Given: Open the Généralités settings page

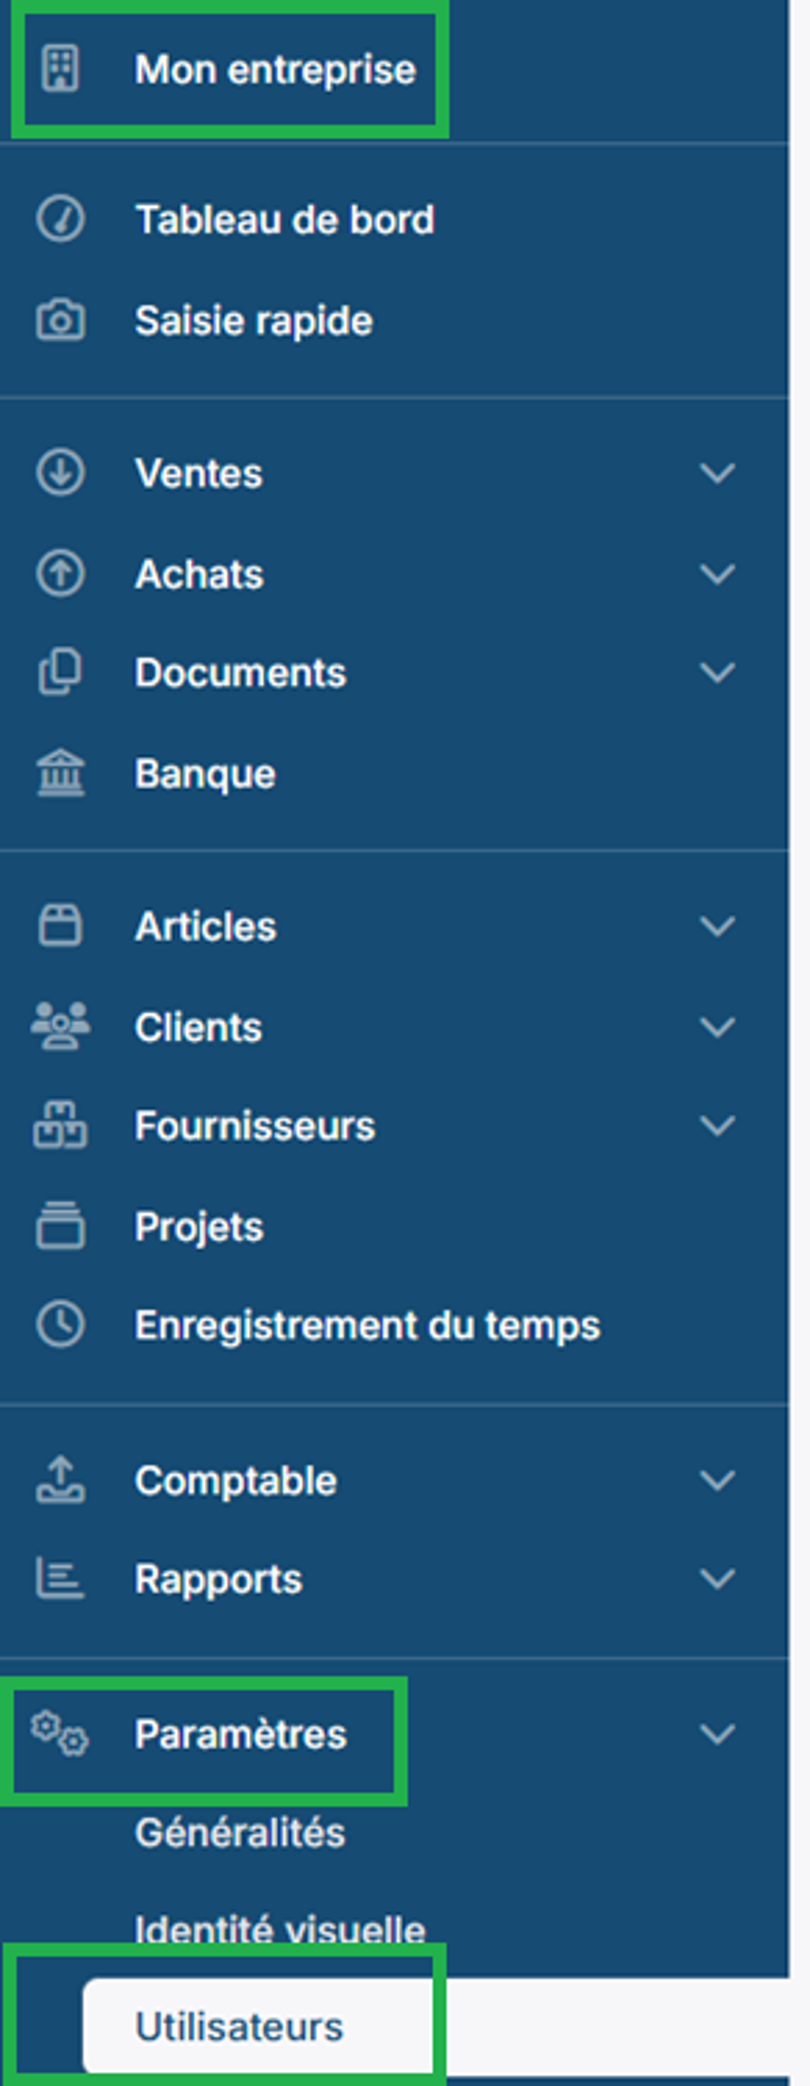Looking at the screenshot, I should [240, 1832].
